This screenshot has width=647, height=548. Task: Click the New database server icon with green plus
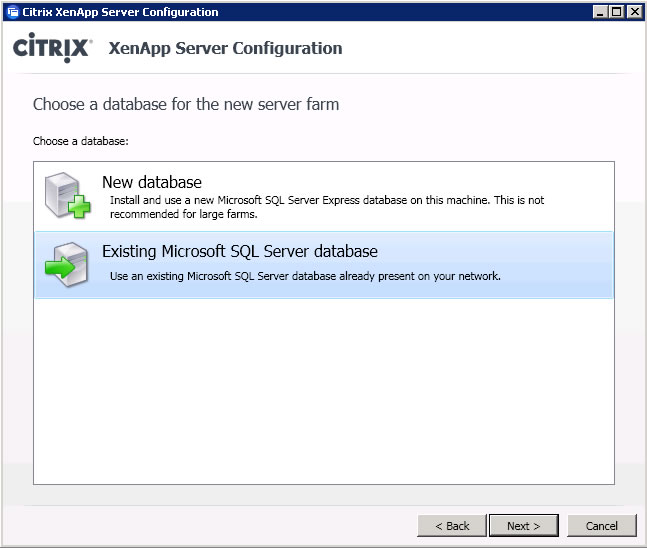[67, 195]
